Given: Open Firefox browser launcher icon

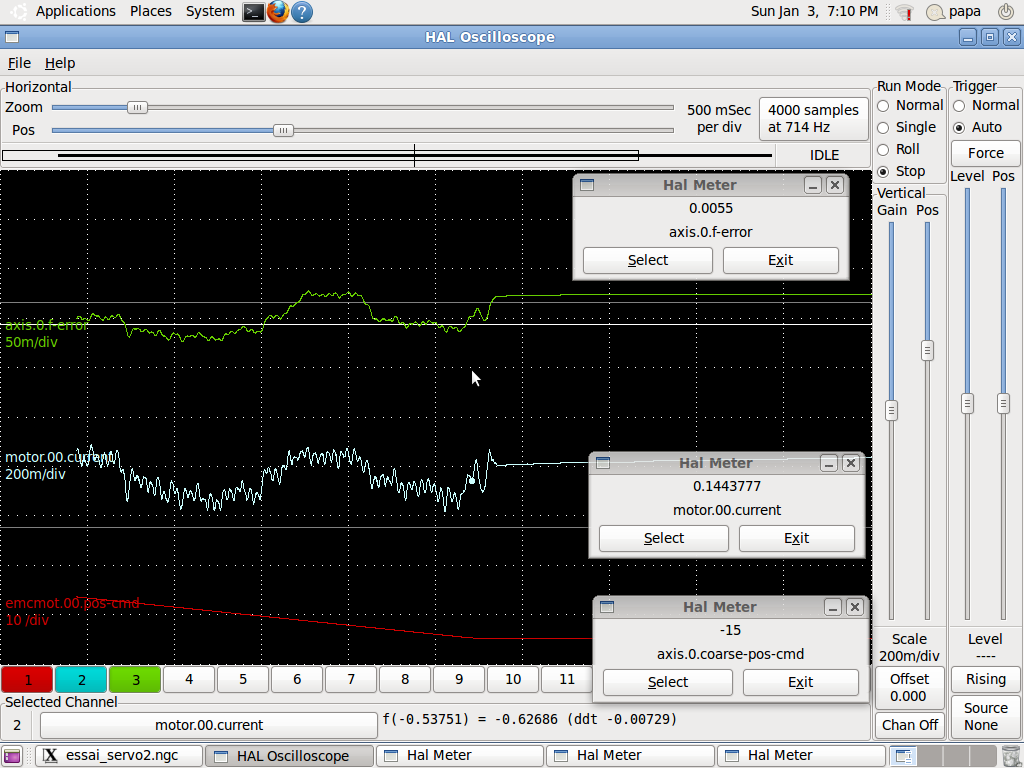Looking at the screenshot, I should click(x=278, y=12).
